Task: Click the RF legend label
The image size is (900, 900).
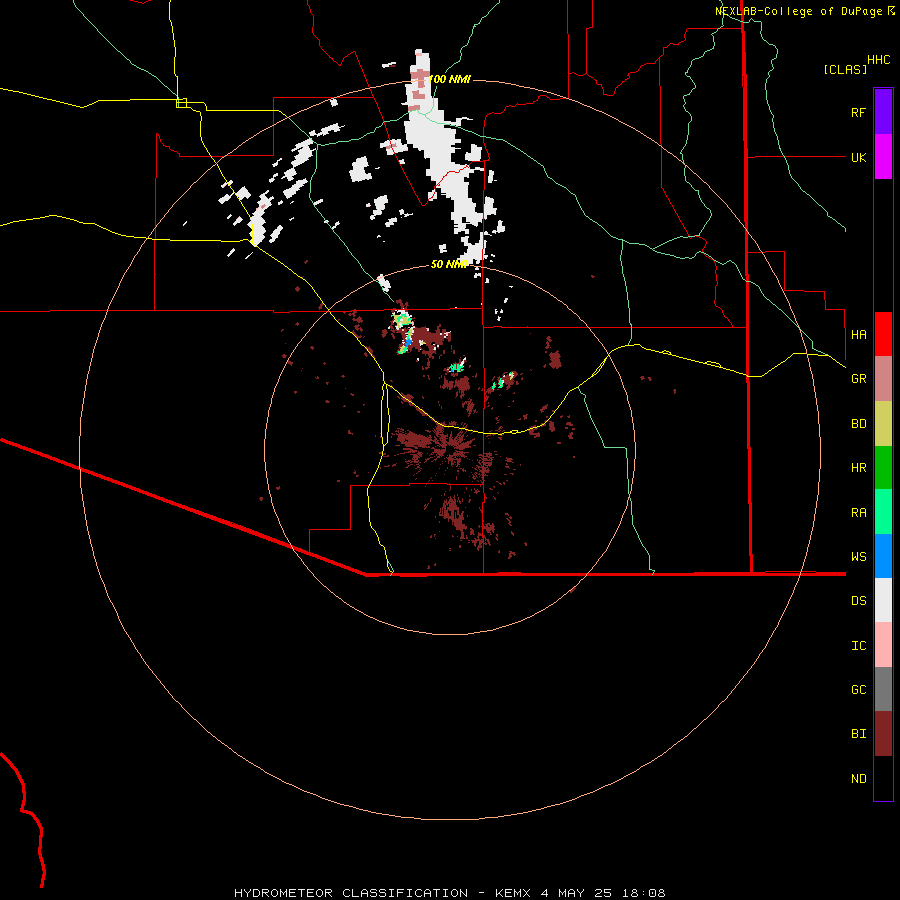Action: pyautogui.click(x=858, y=112)
